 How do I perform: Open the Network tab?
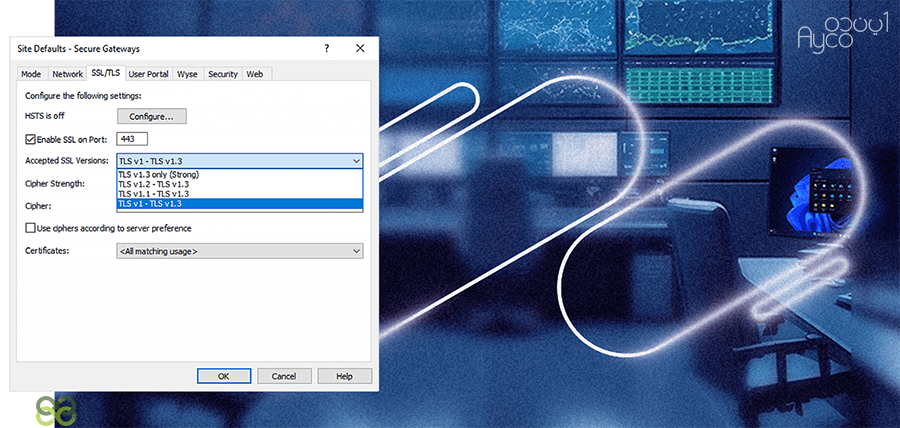click(68, 74)
